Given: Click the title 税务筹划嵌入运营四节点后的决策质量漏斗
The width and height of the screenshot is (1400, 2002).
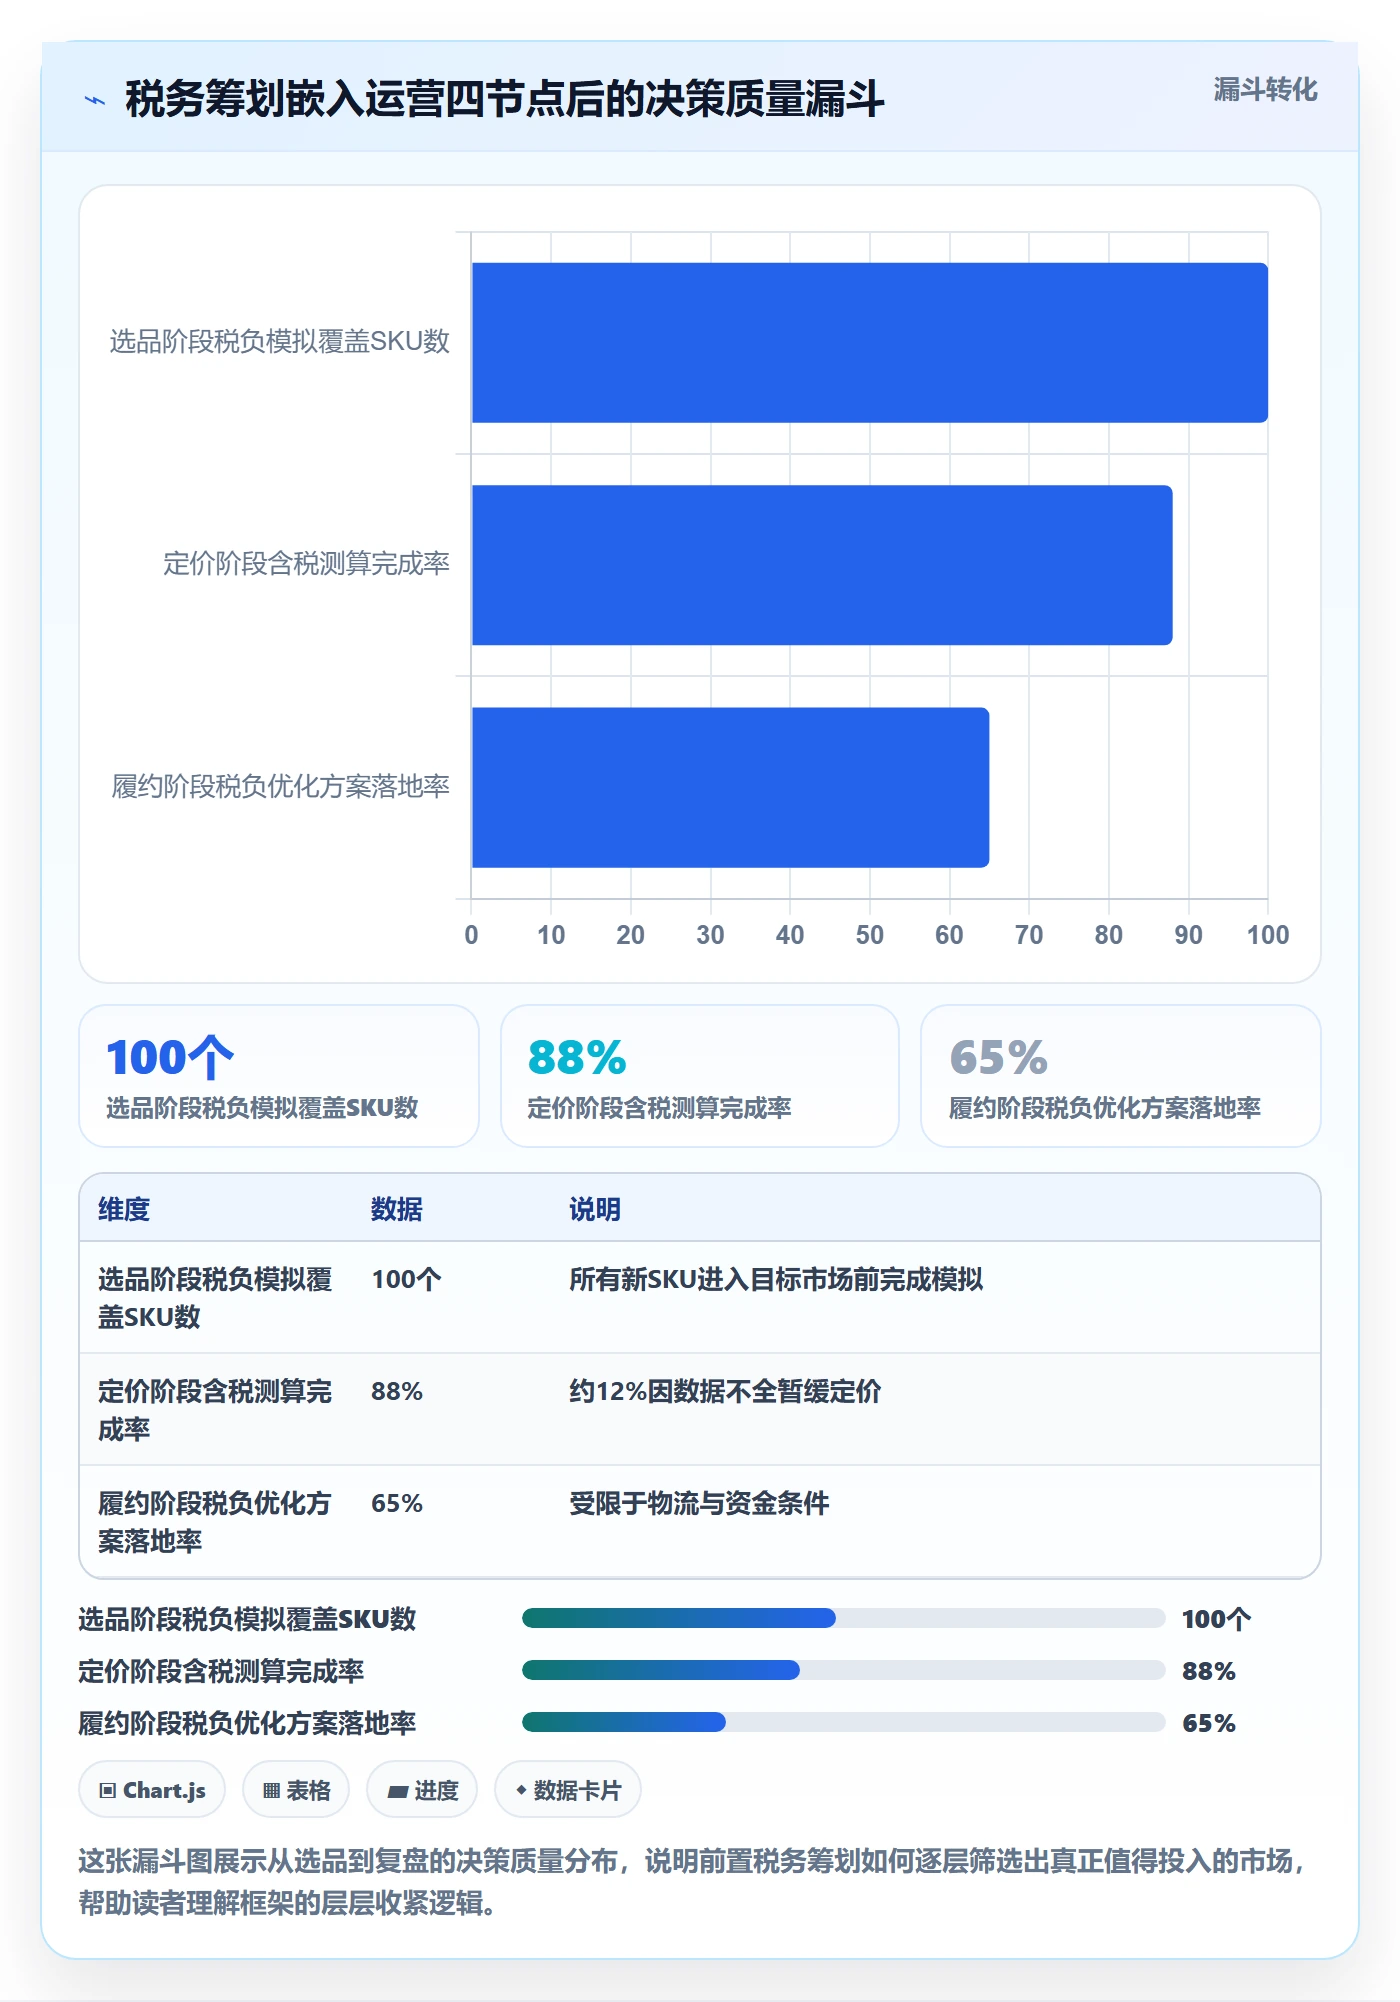Looking at the screenshot, I should (x=504, y=99).
